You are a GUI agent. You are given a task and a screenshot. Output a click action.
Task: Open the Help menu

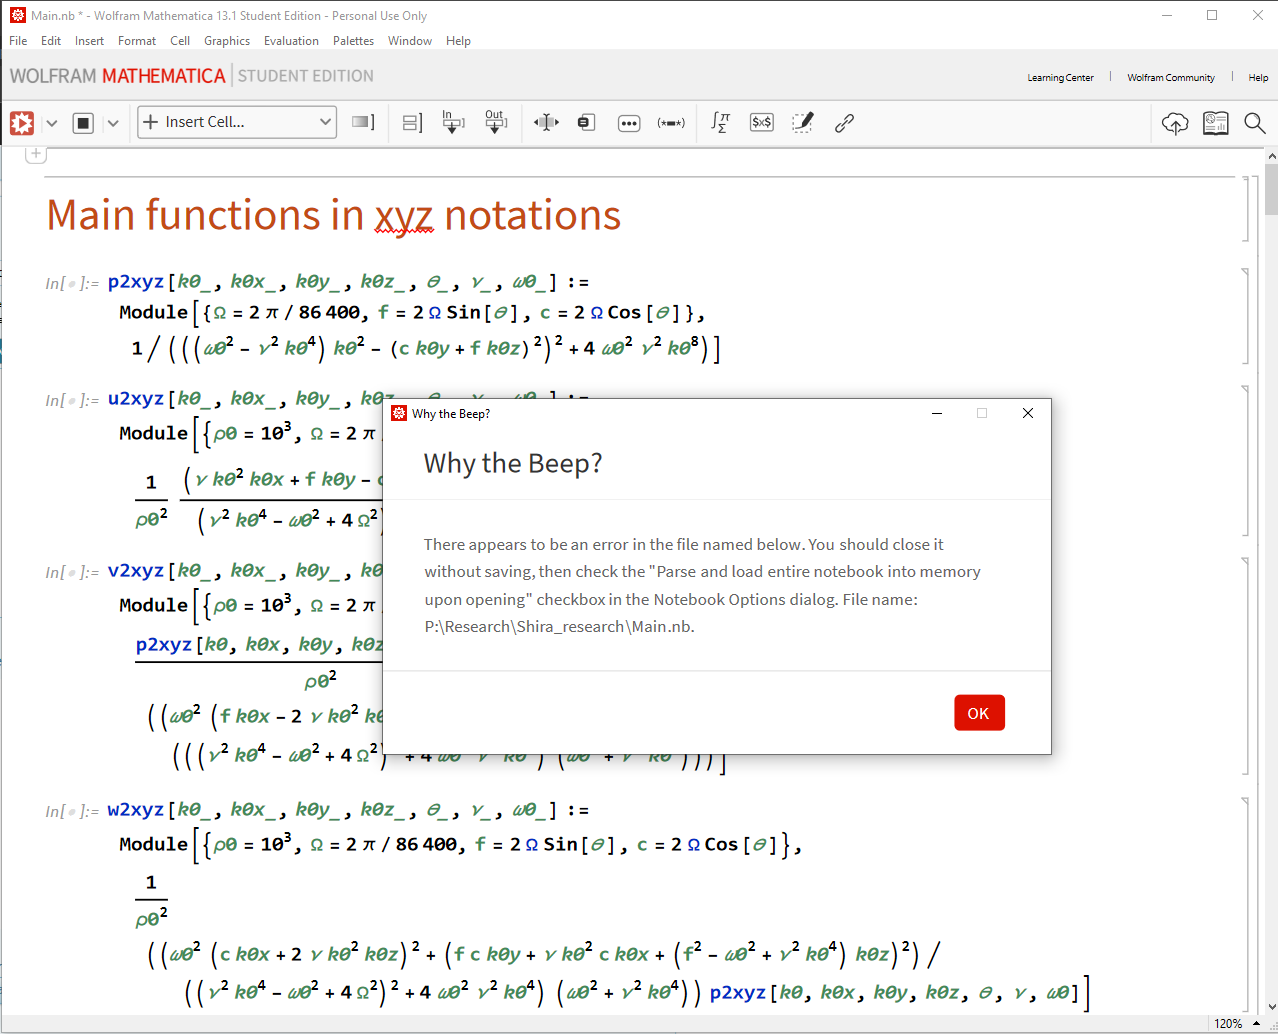458,41
